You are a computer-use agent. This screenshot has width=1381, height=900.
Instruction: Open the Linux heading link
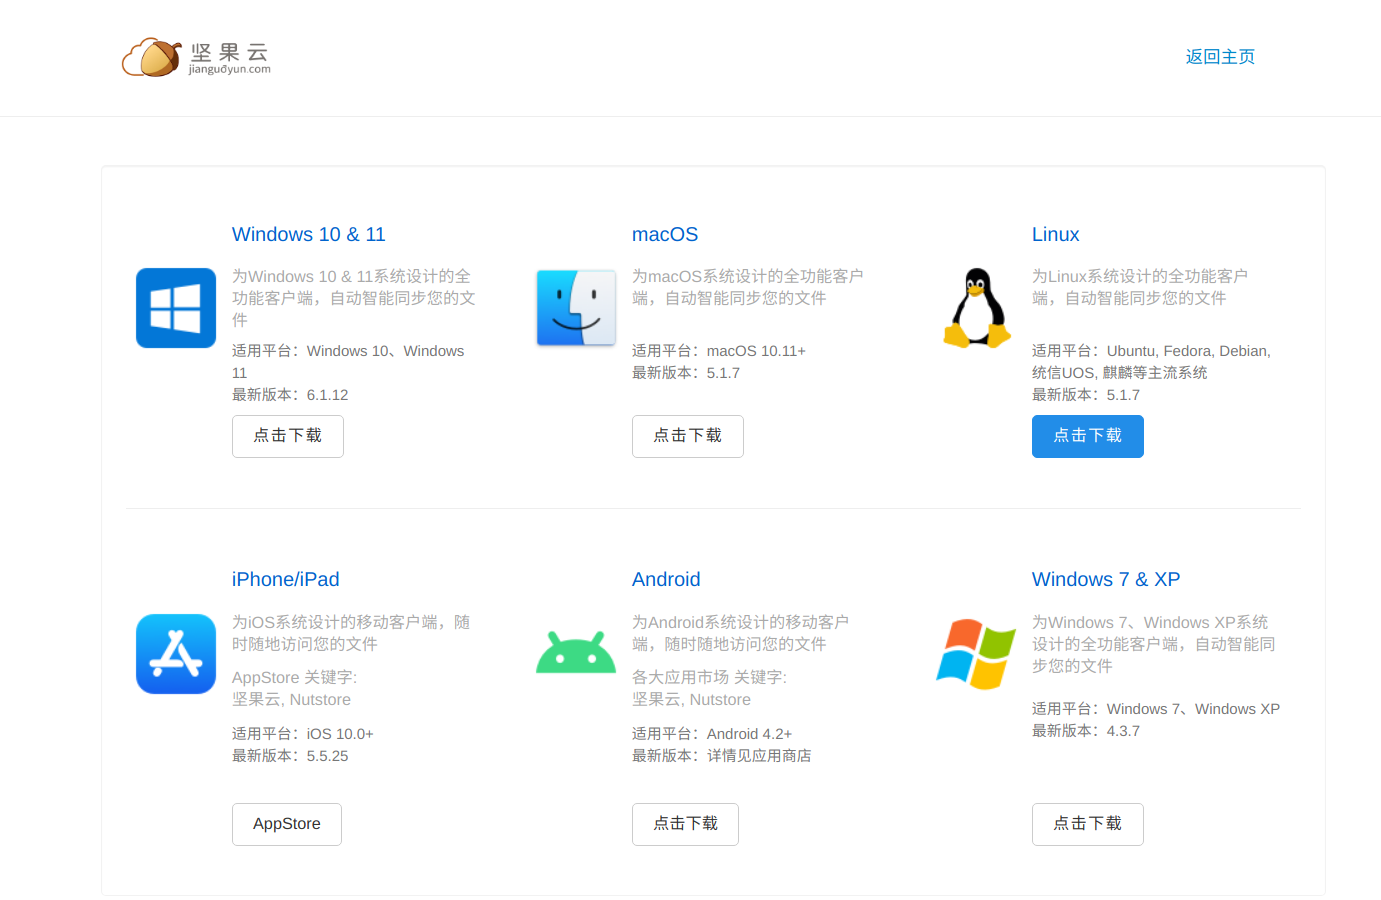(1056, 234)
